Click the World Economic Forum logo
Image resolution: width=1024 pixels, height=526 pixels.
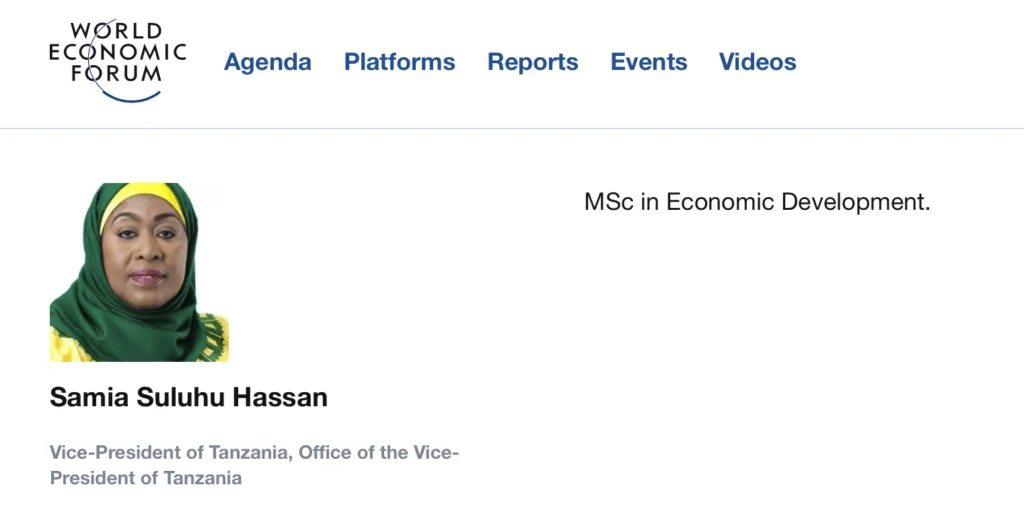[117, 60]
